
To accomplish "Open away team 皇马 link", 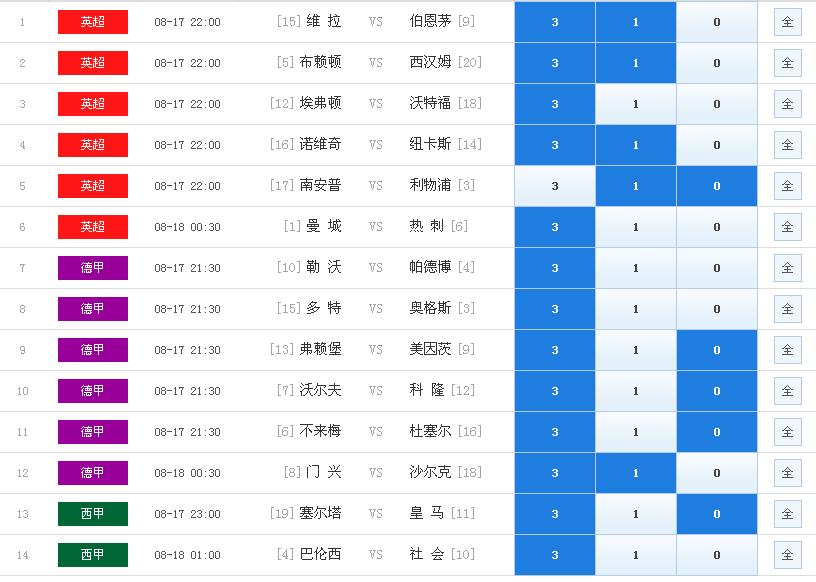I will click(427, 513).
